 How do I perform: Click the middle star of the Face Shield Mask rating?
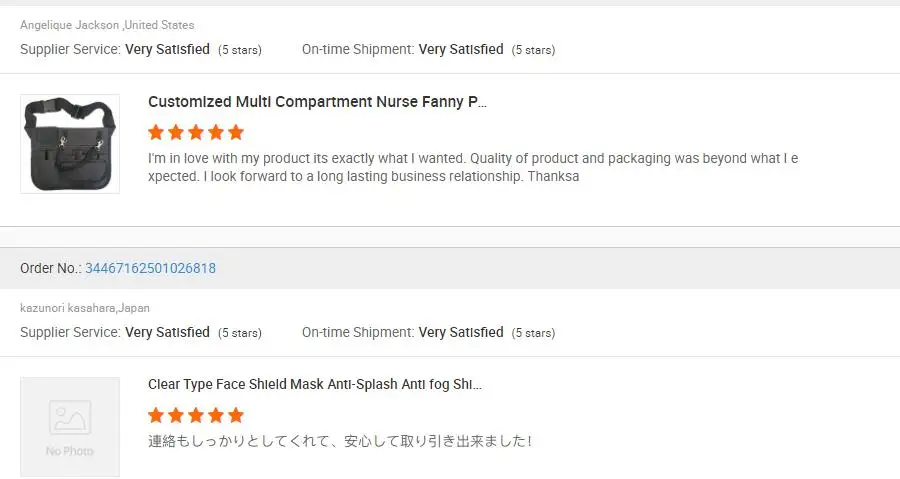[x=196, y=415]
